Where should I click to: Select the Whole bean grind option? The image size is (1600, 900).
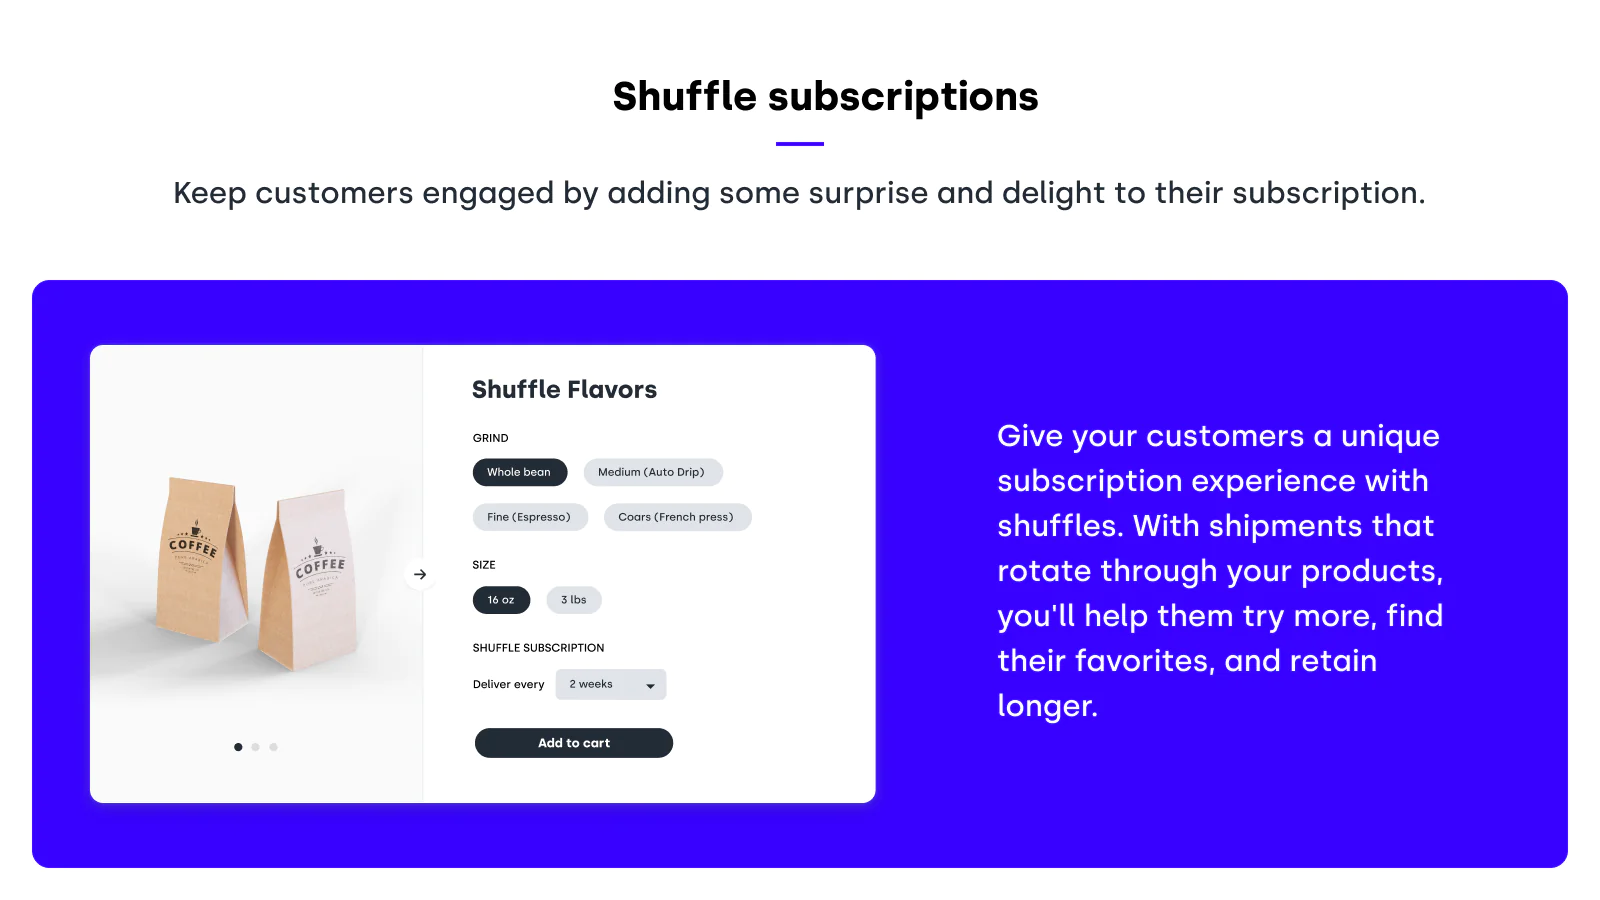tap(519, 472)
